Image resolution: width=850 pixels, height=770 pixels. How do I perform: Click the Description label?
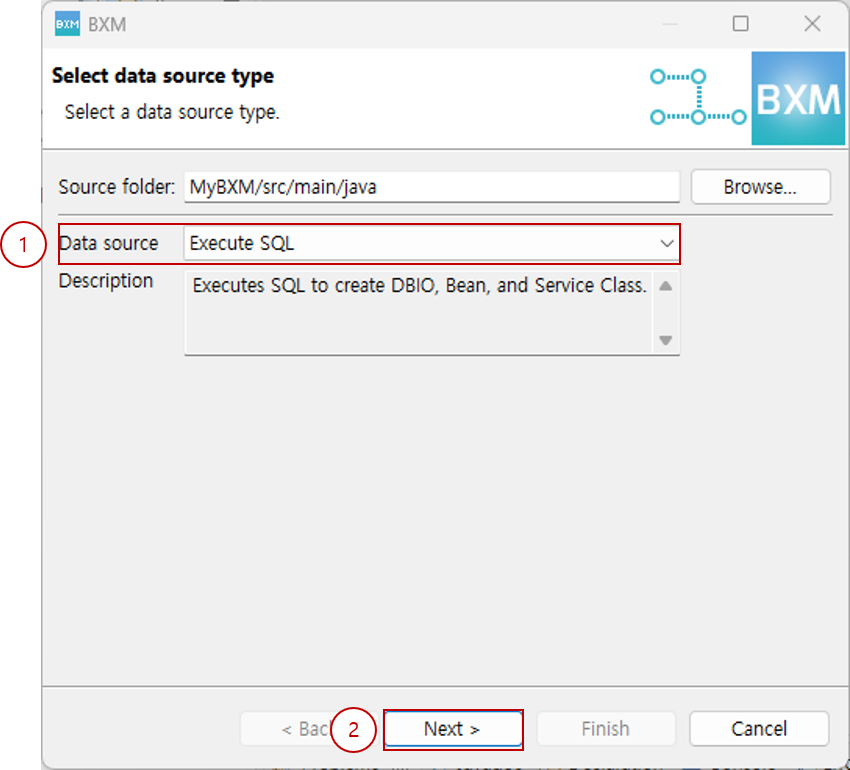tap(105, 281)
